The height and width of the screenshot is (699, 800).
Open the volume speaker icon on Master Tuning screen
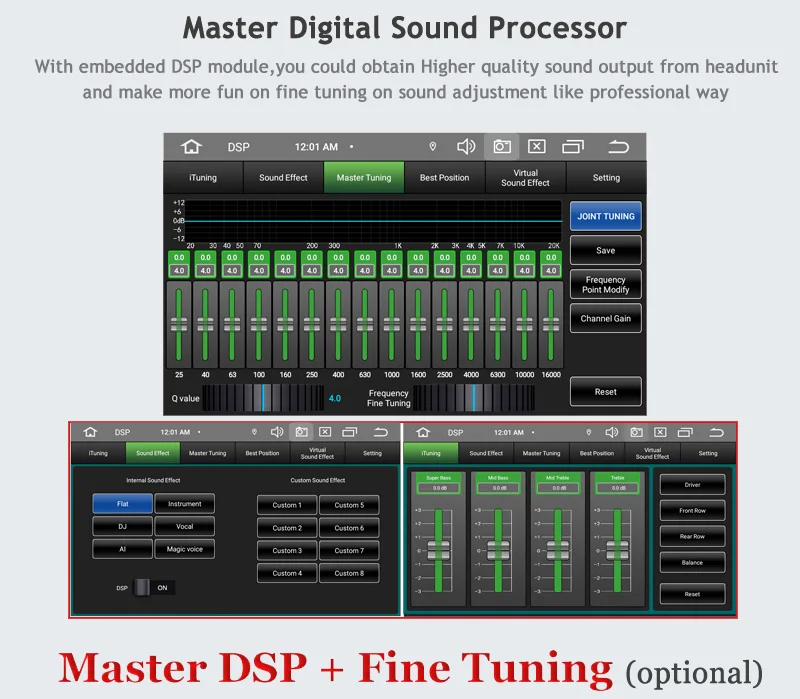(466, 147)
